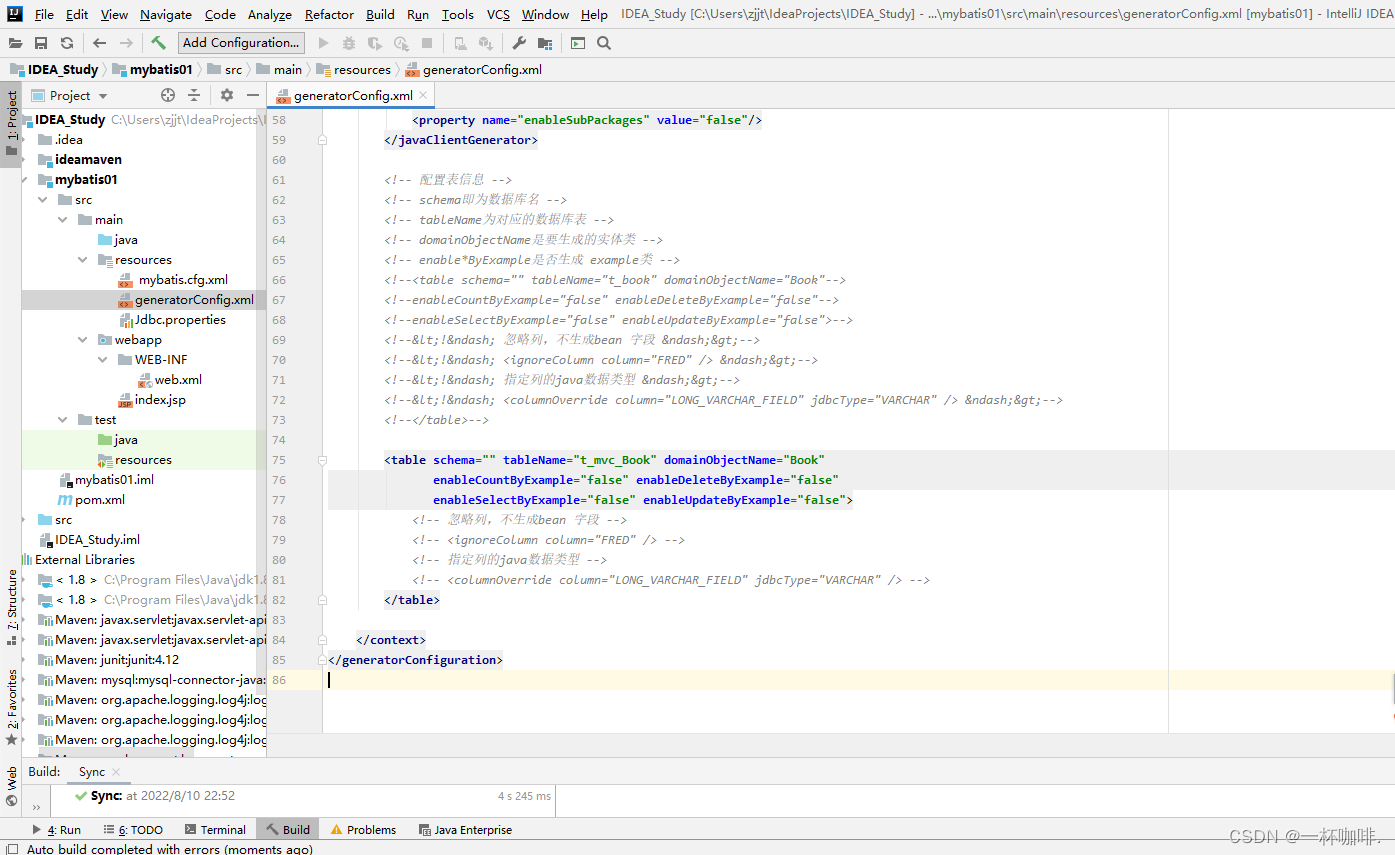Select mybatis.cfg.xml in project tree
The height and width of the screenshot is (855, 1395).
click(x=174, y=280)
